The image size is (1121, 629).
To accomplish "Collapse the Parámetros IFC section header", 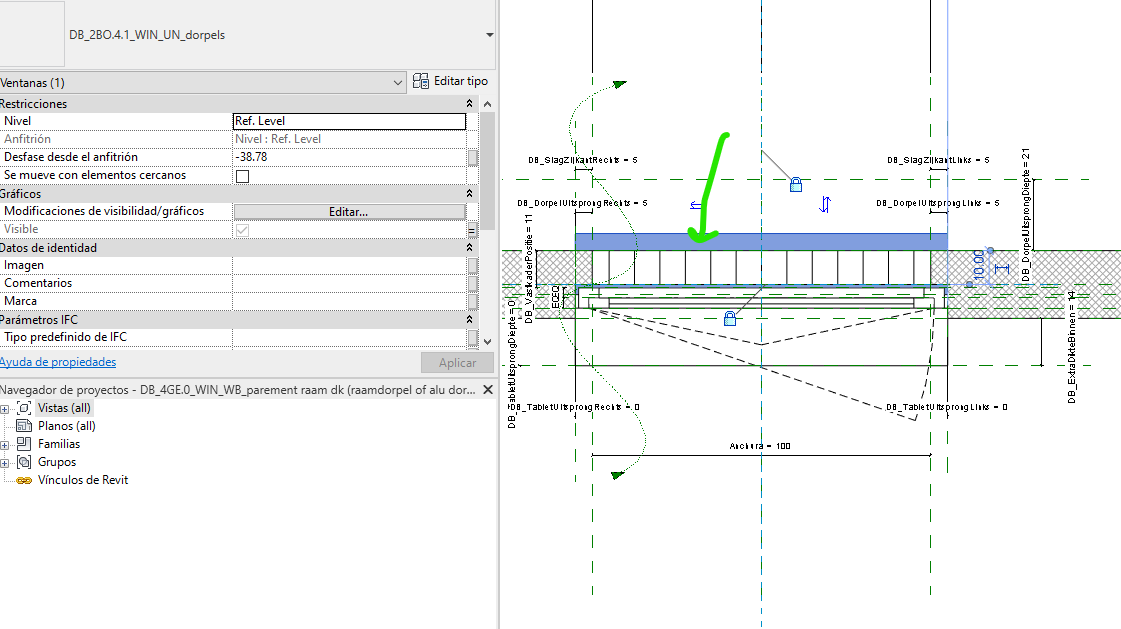I will (x=467, y=319).
